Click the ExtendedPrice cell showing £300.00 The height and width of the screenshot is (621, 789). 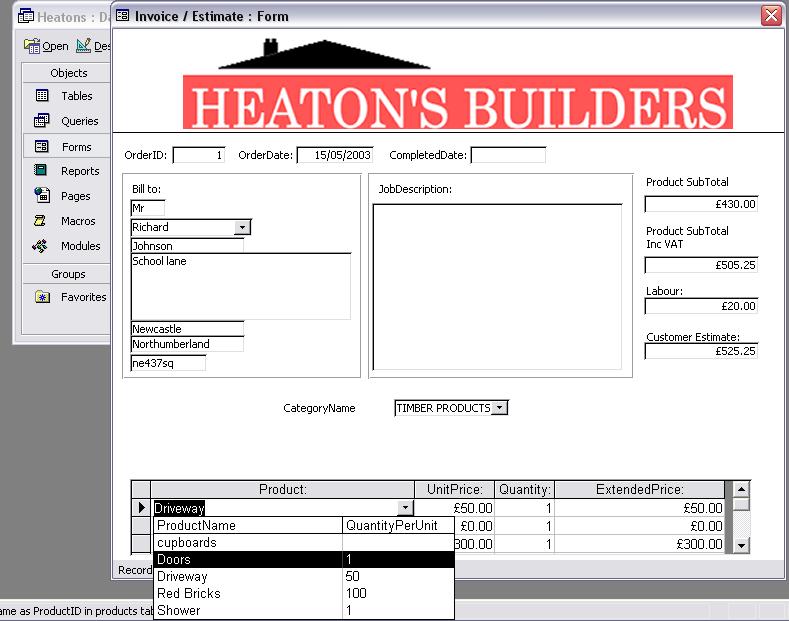(x=640, y=544)
